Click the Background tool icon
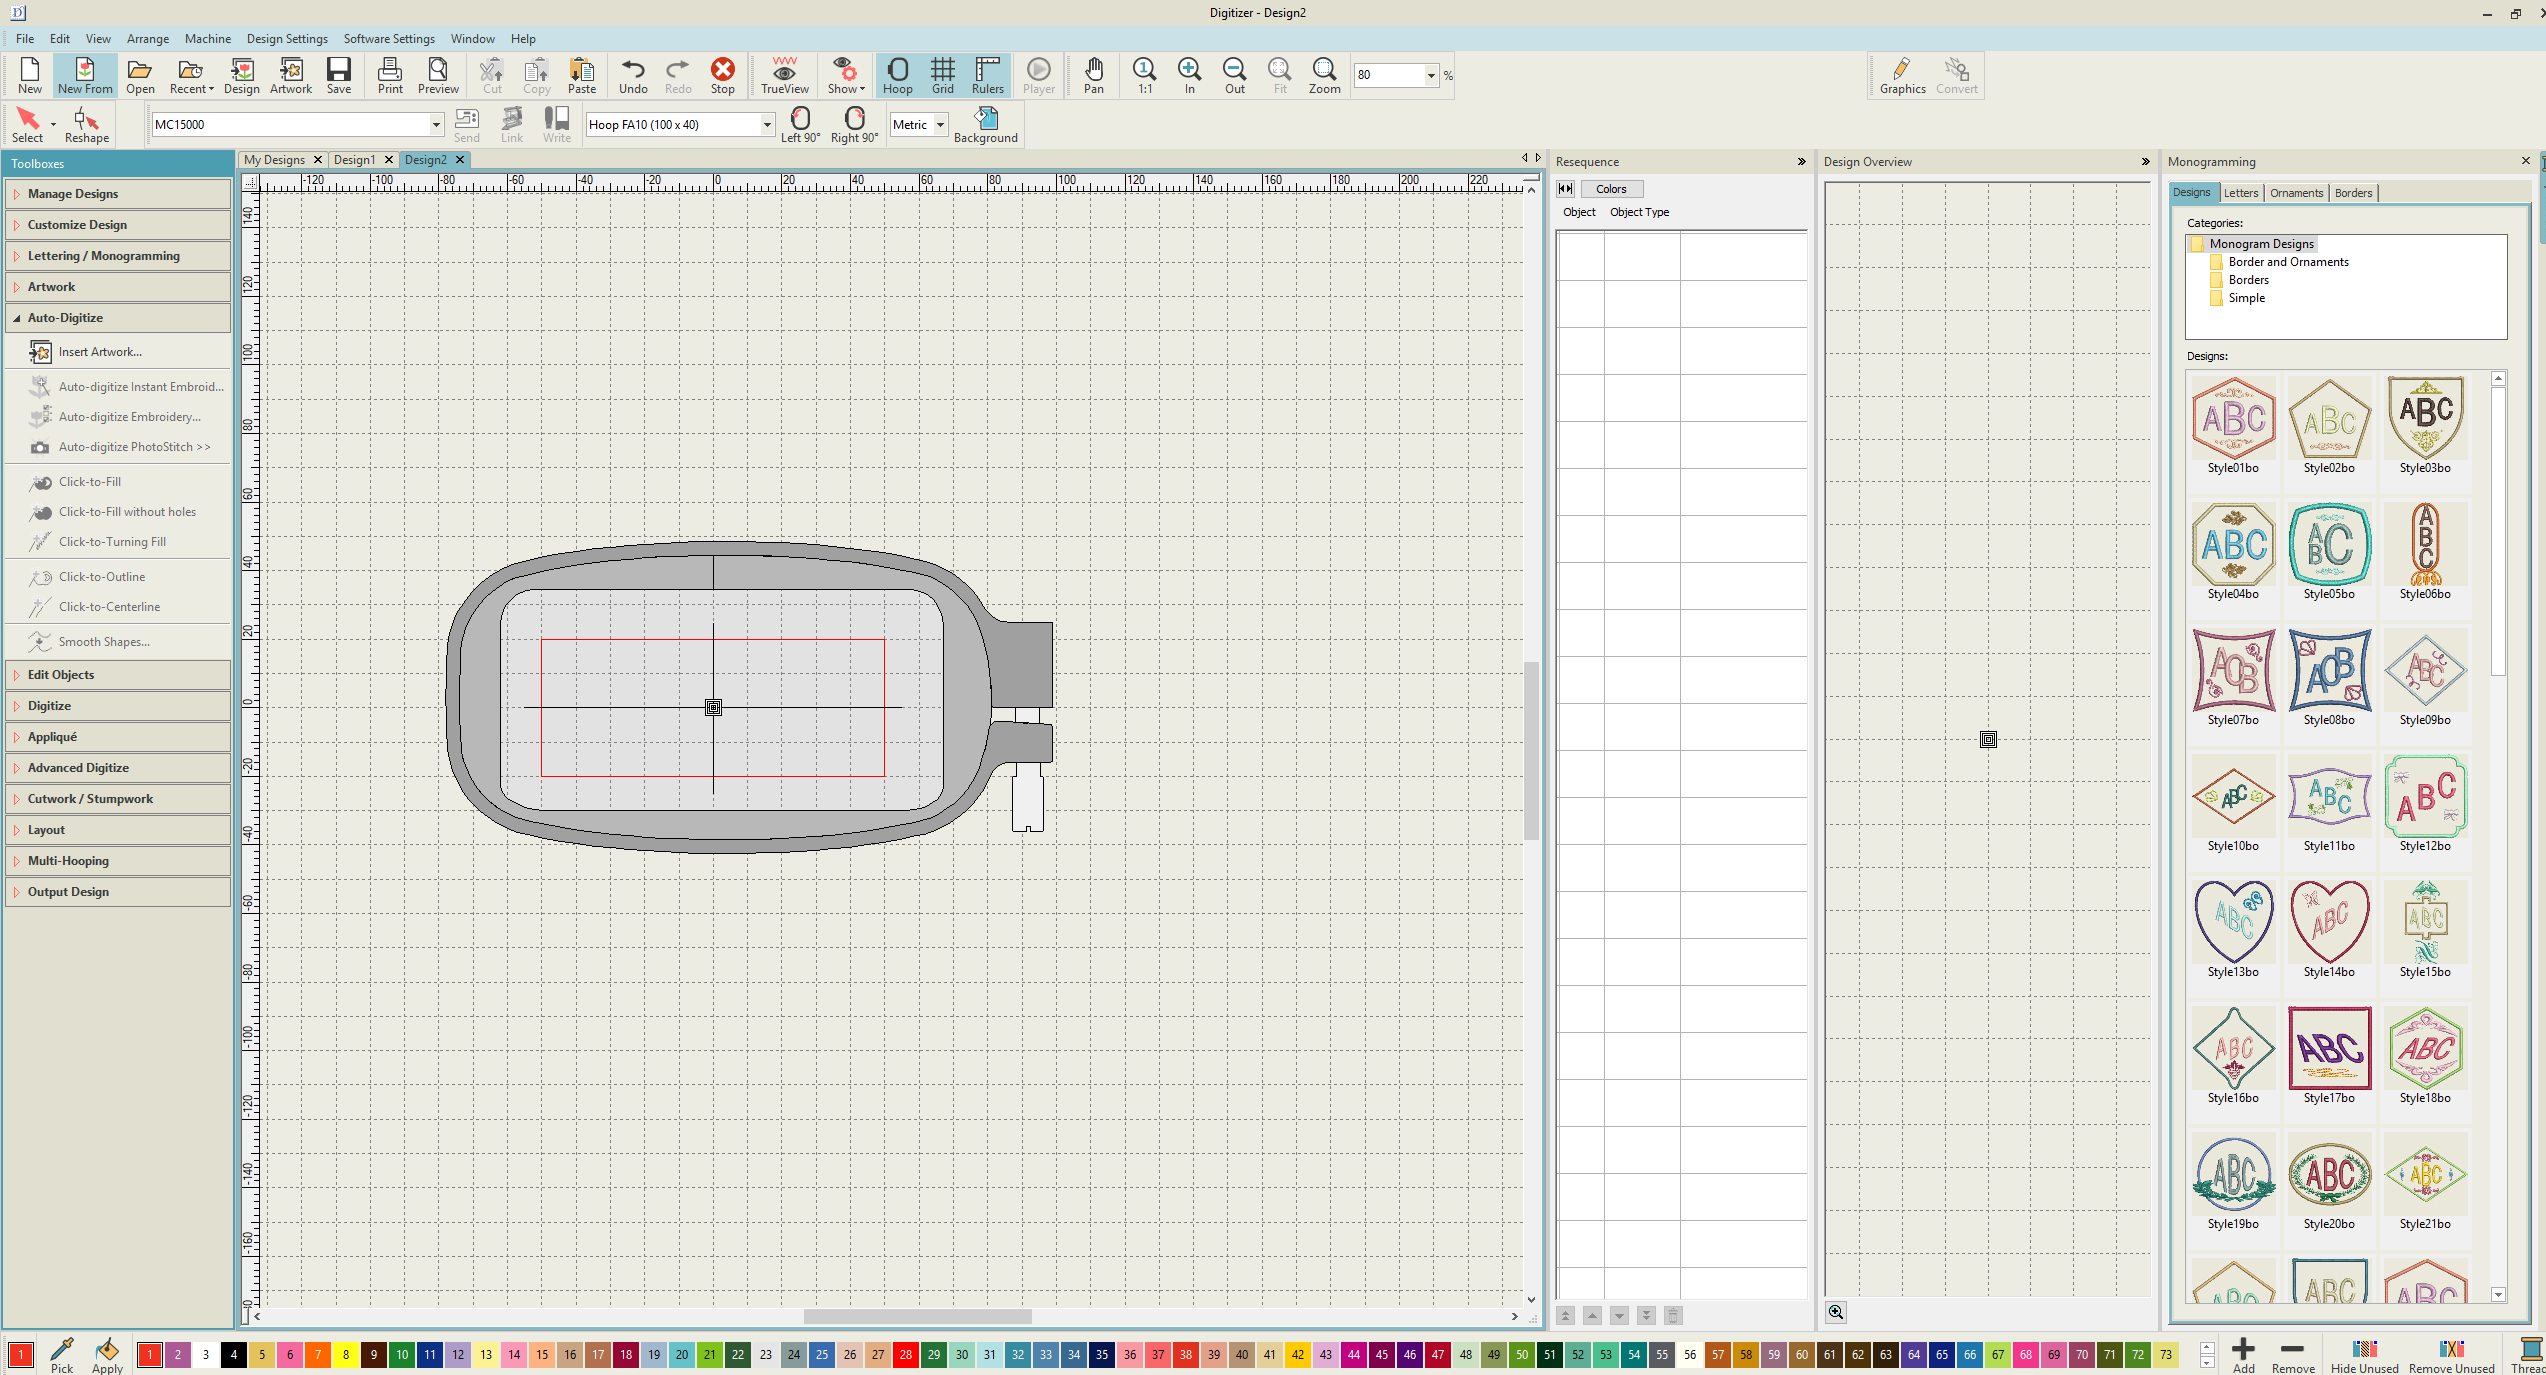This screenshot has height=1375, width=2546. coord(985,125)
